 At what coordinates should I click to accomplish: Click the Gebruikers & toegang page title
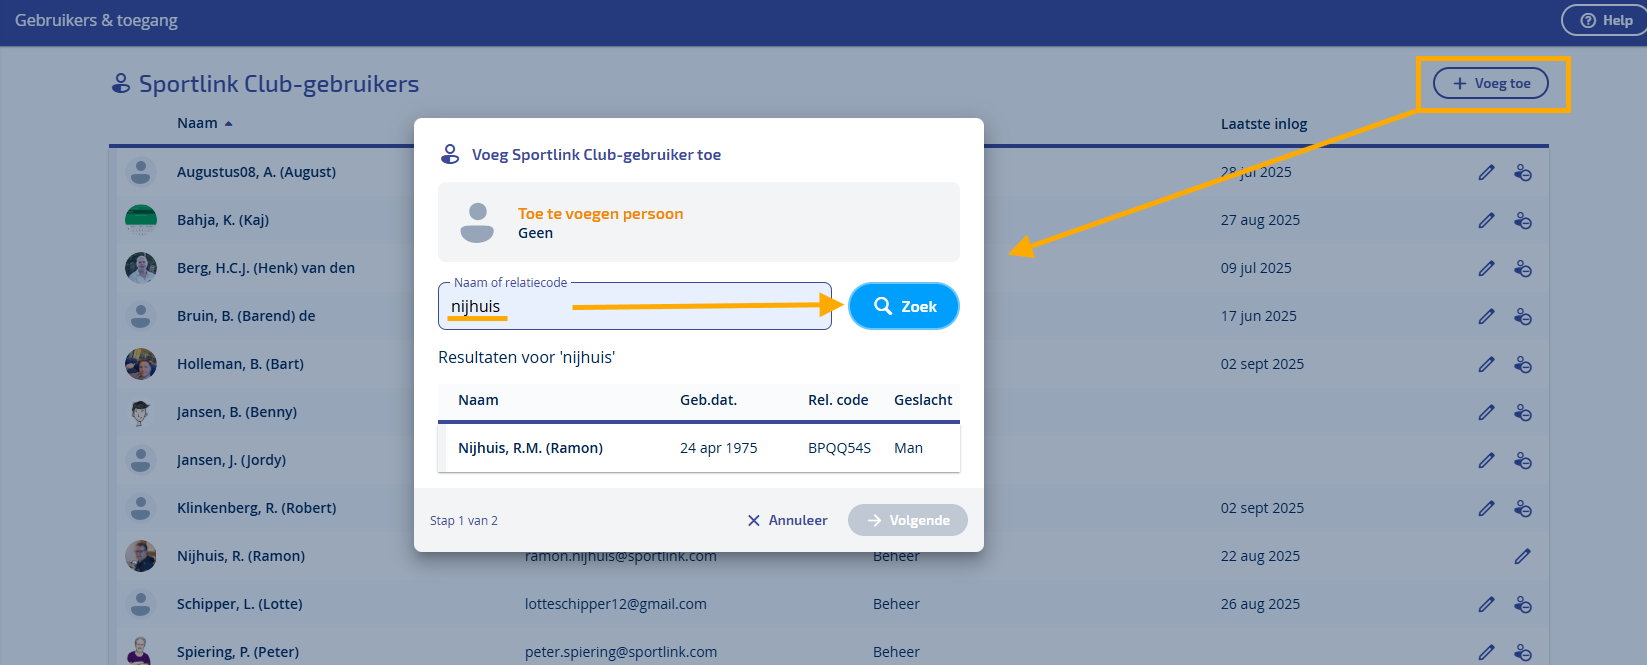[96, 20]
